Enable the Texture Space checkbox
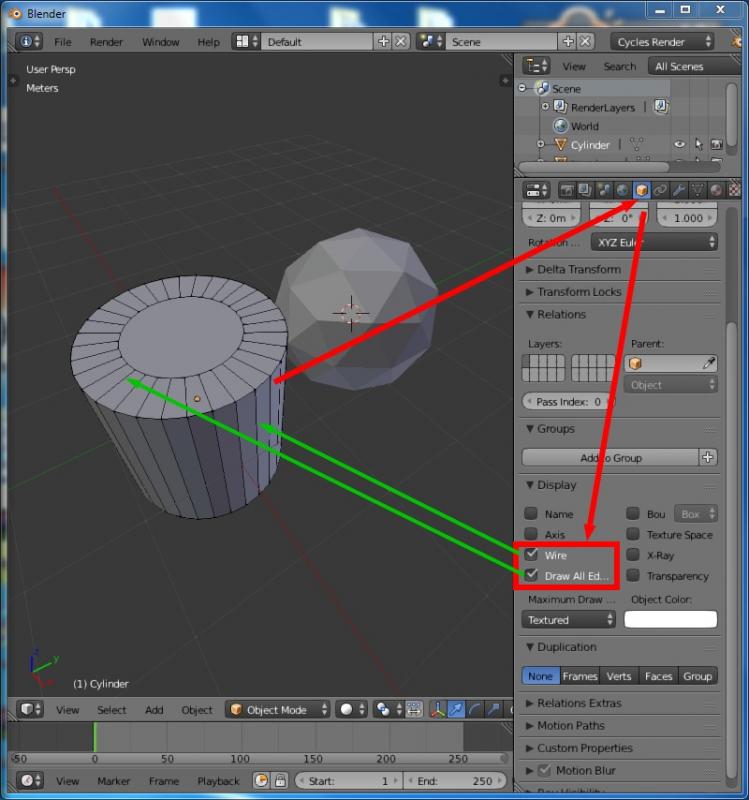Screen dimensions: 749x800 [x=633, y=534]
